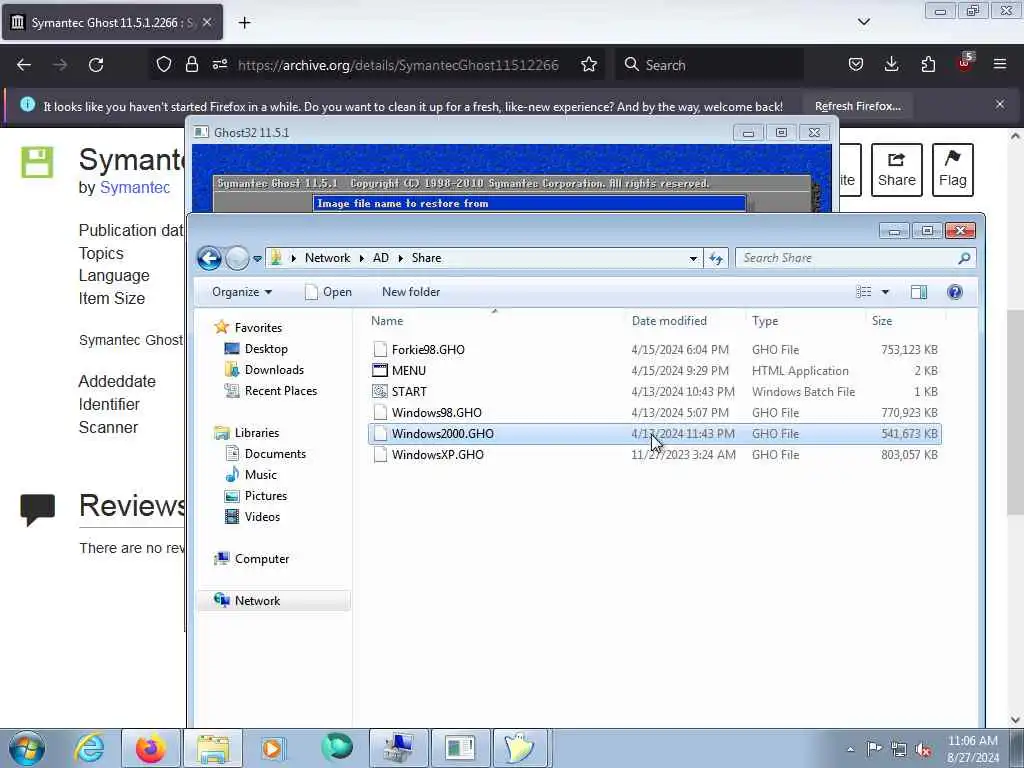The width and height of the screenshot is (1024, 768).
Task: Open recent locations dropdown in file dialog
Action: (x=257, y=259)
